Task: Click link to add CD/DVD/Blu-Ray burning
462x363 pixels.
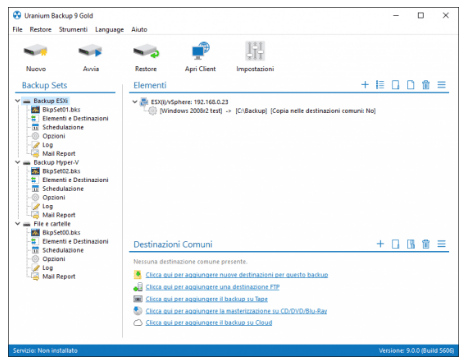Action: tap(236, 311)
